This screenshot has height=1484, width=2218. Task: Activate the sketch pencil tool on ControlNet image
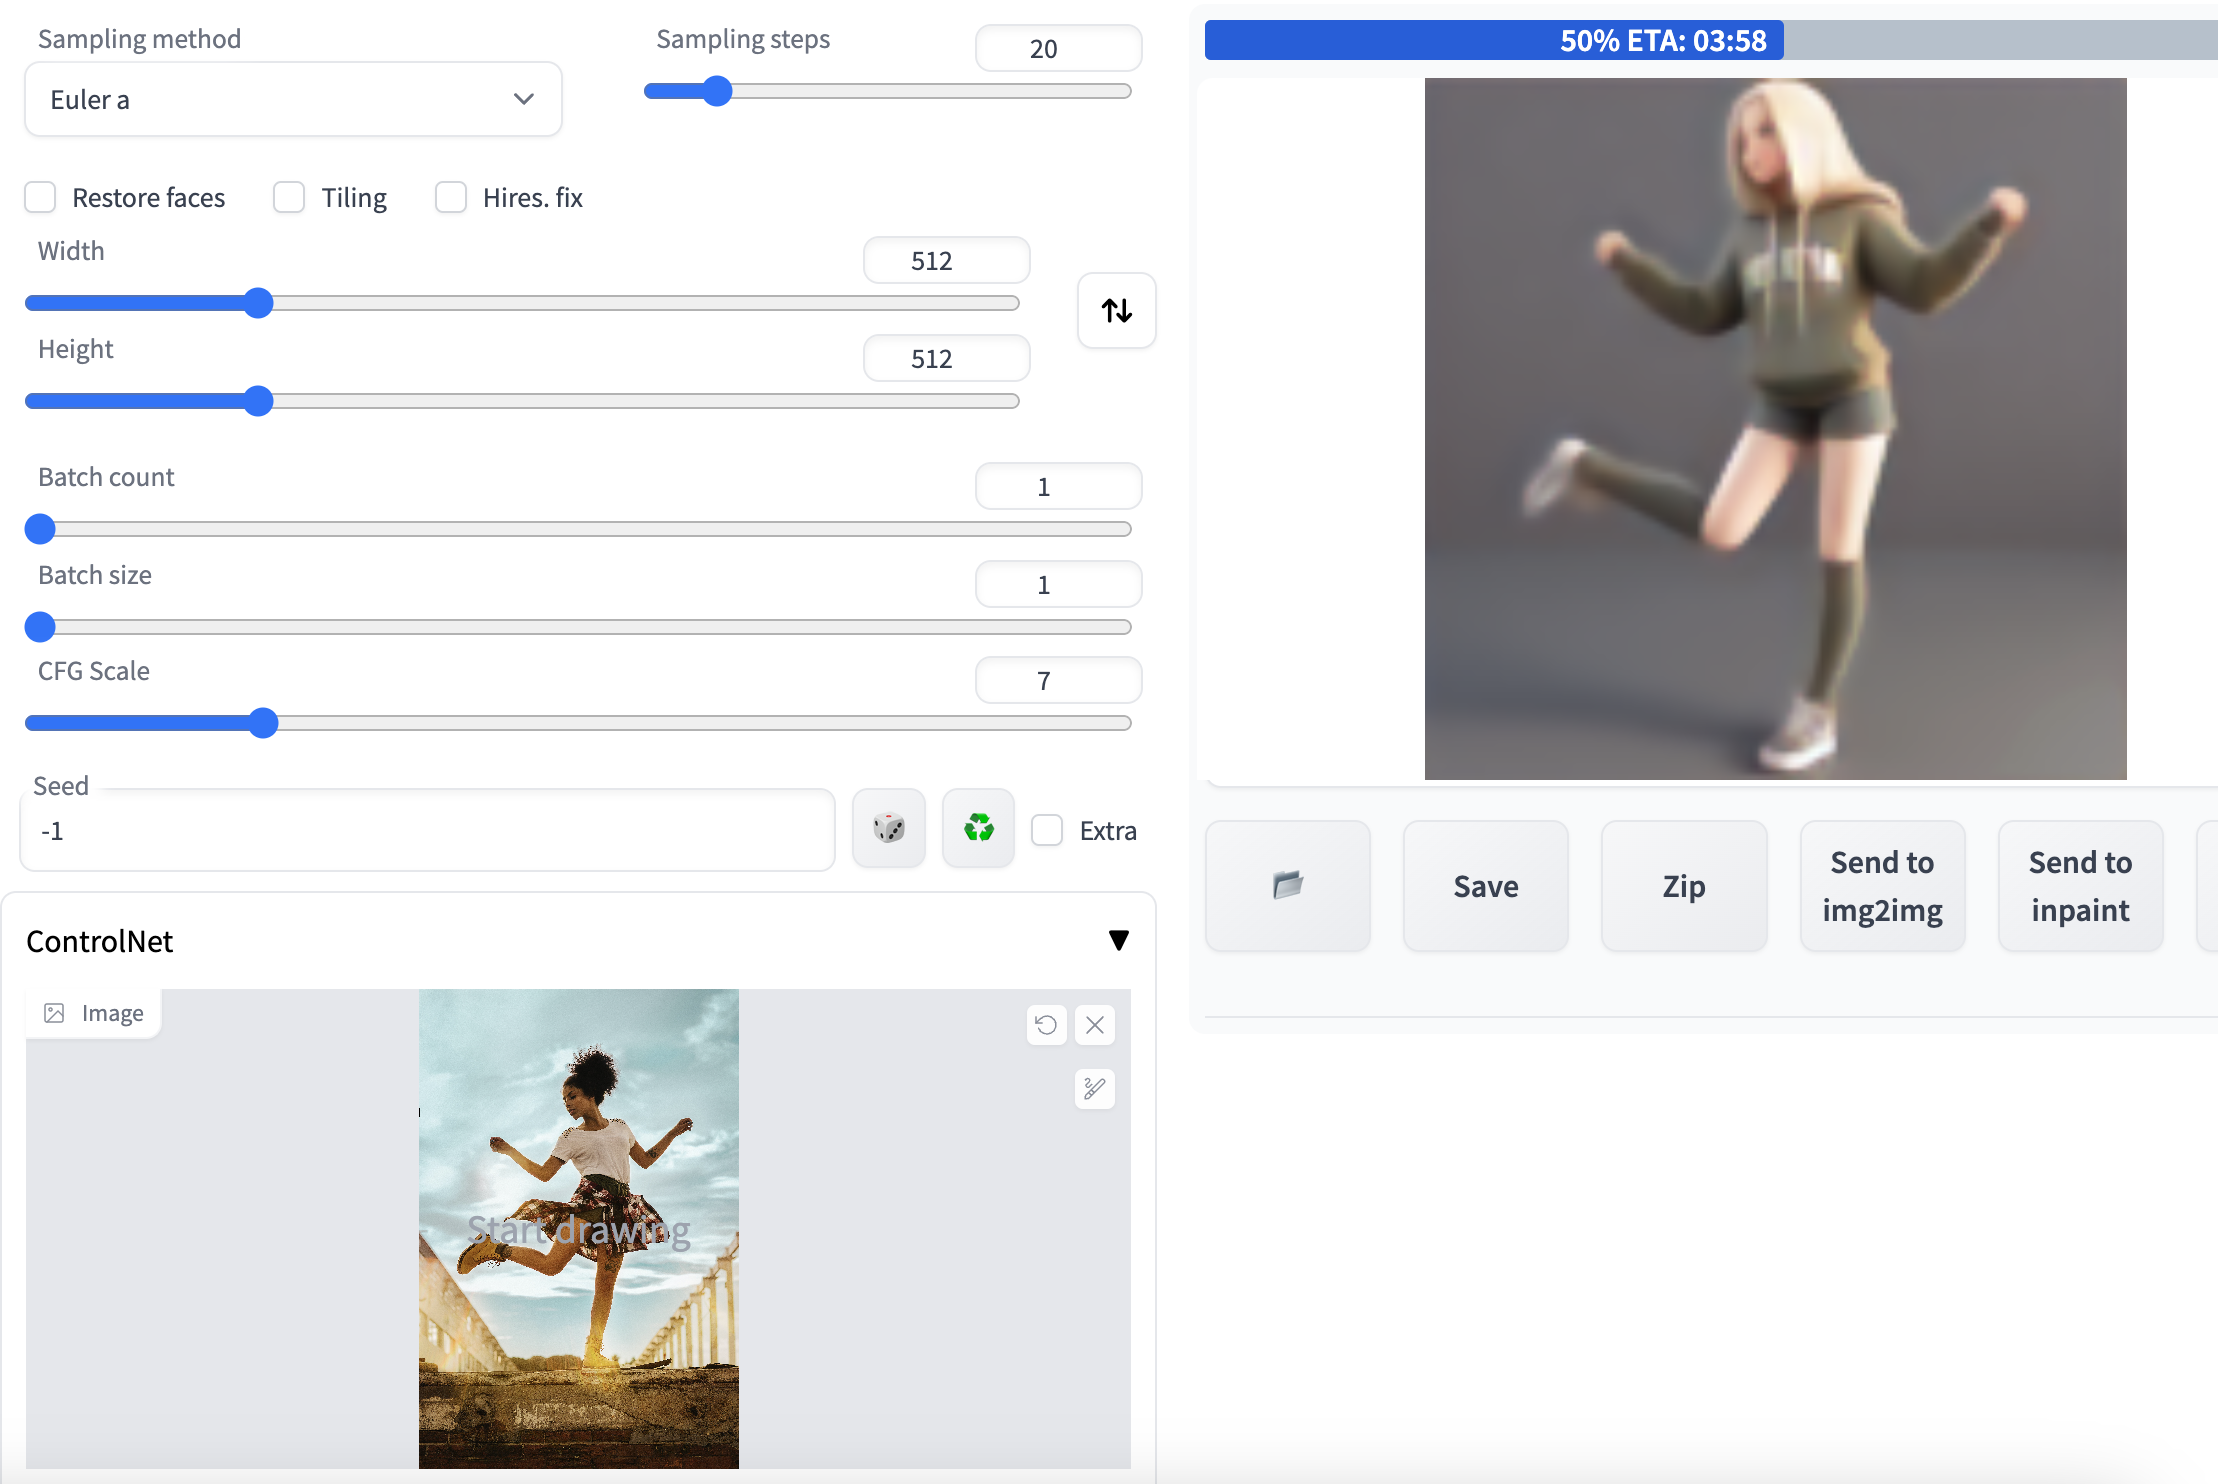pos(1094,1089)
